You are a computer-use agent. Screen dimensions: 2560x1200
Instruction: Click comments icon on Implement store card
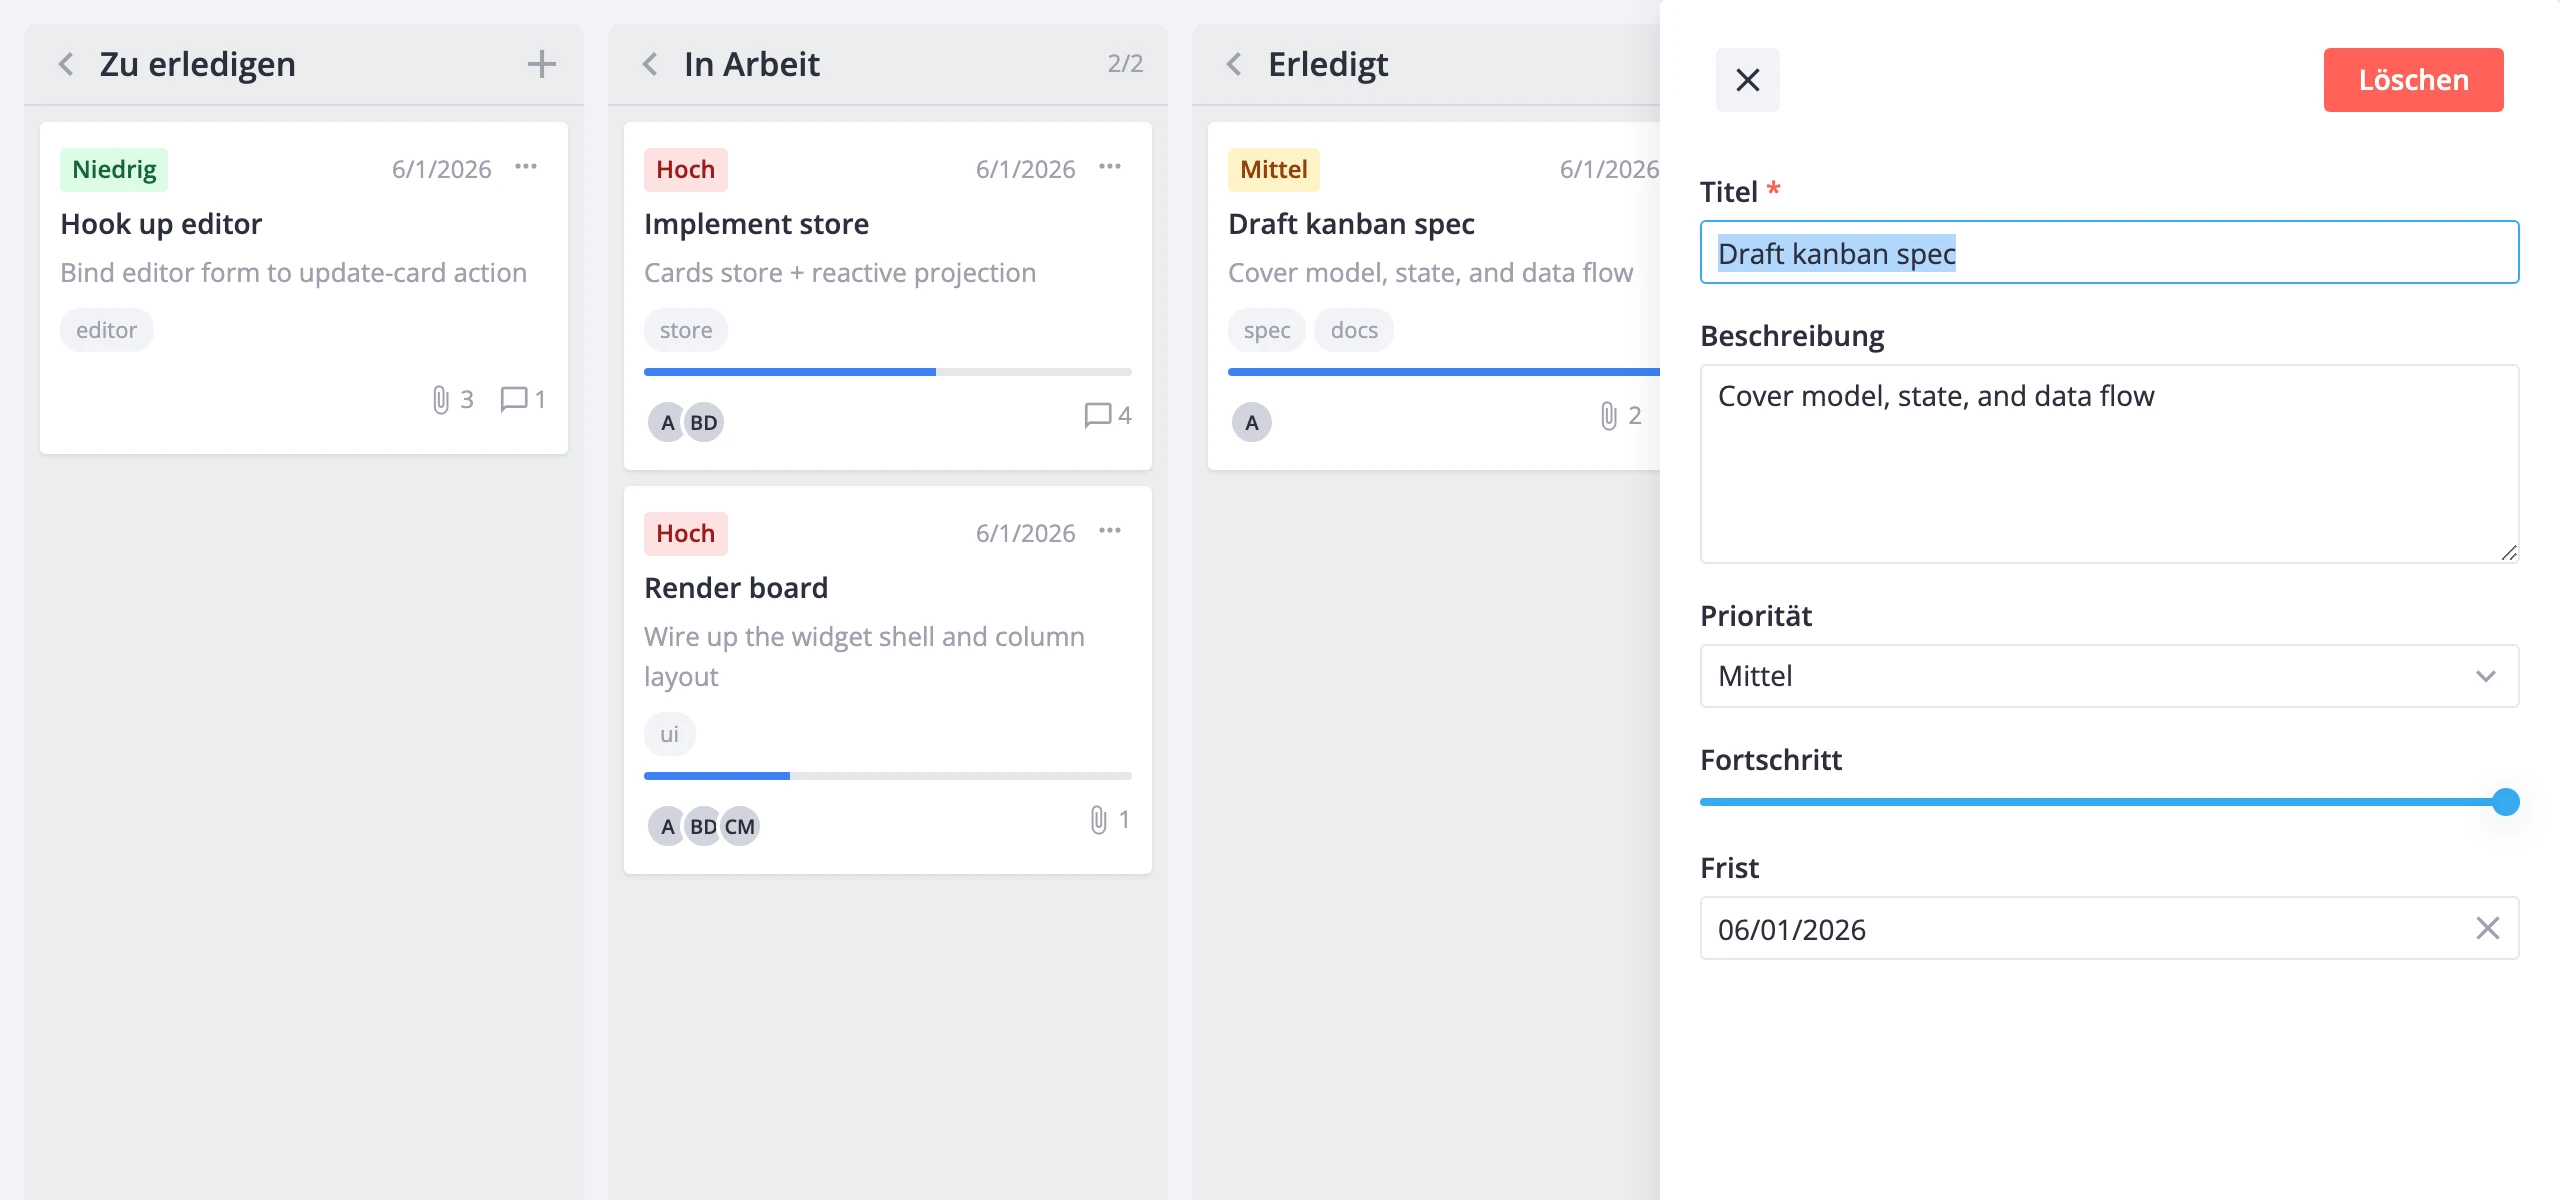(x=1097, y=415)
